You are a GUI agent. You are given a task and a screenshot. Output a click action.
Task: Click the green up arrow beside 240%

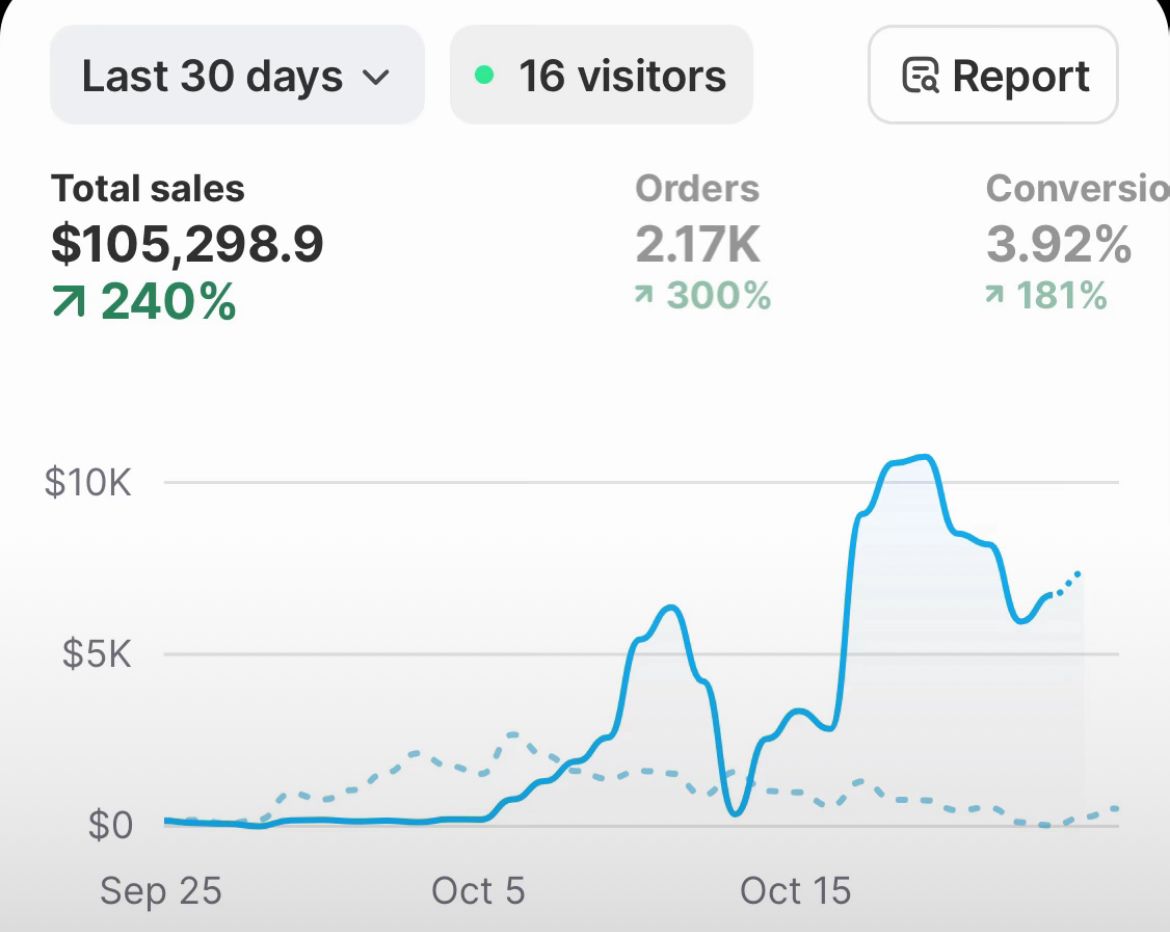tap(69, 303)
